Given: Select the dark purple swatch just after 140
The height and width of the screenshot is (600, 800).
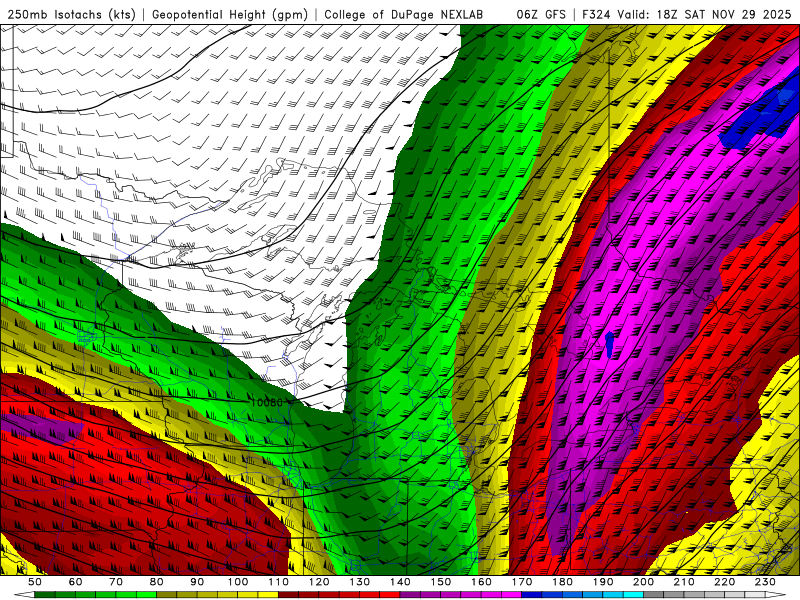Looking at the screenshot, I should click(410, 594).
